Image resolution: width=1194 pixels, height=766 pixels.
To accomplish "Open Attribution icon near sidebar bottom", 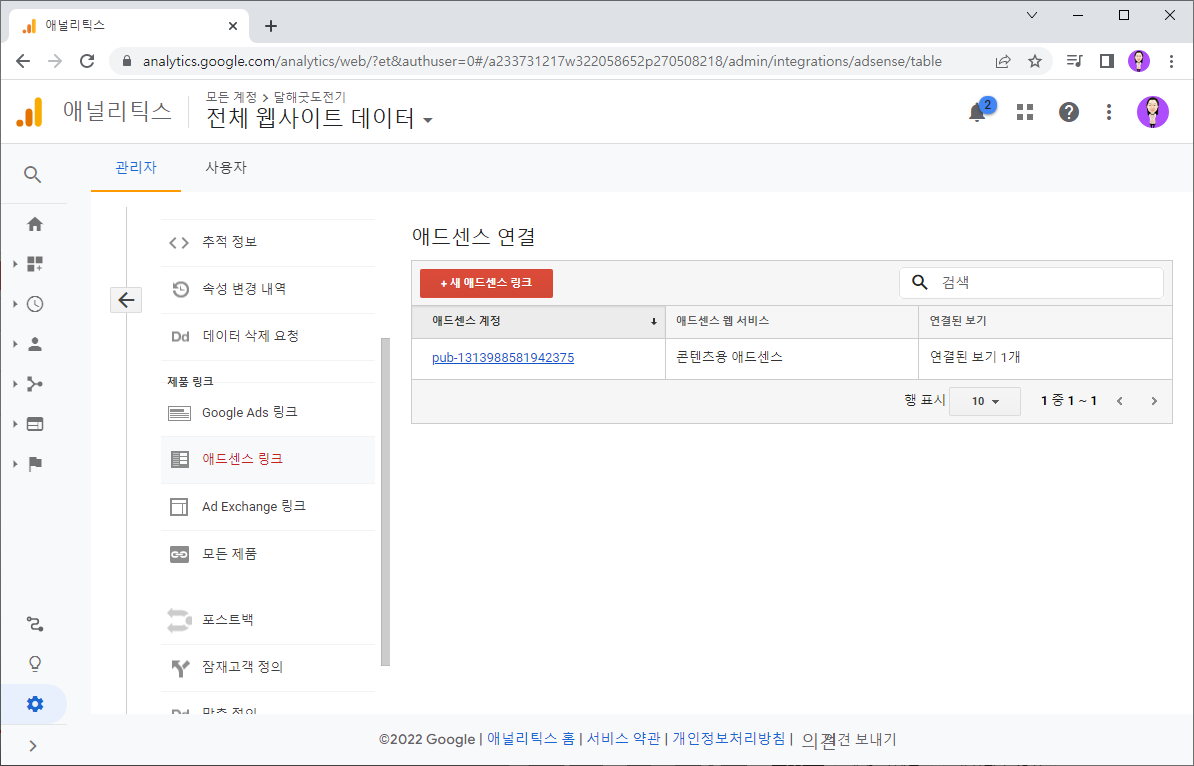I will (35, 624).
